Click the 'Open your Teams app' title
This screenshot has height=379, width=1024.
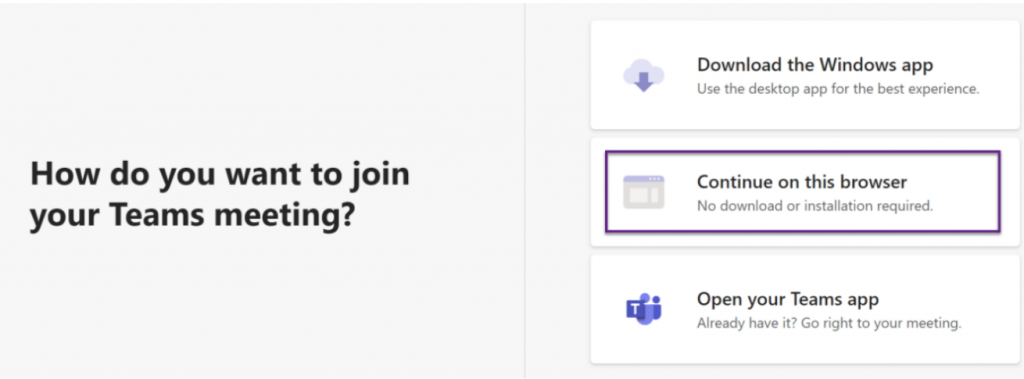[788, 299]
